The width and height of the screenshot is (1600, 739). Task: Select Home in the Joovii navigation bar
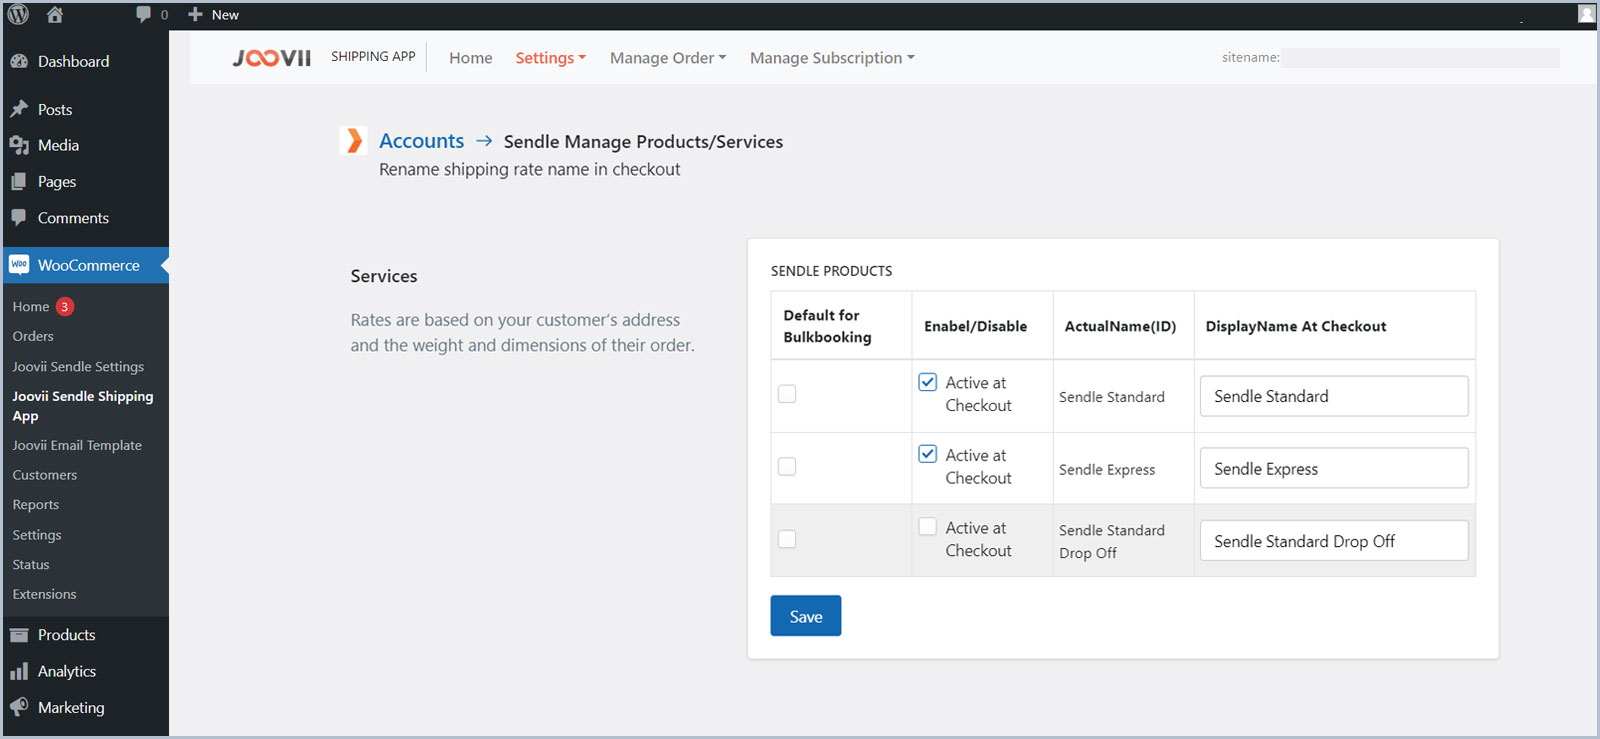click(470, 58)
